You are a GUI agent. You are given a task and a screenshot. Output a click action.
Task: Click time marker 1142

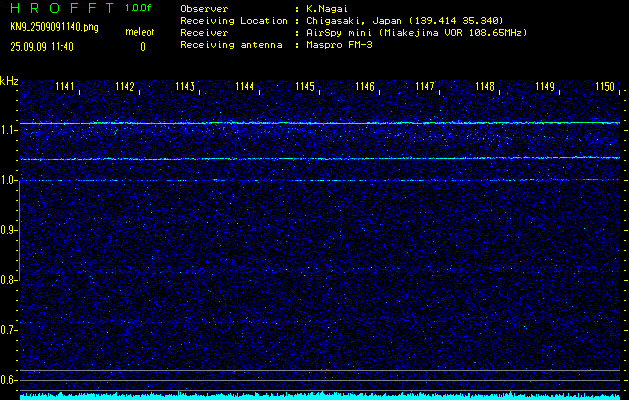[x=125, y=86]
